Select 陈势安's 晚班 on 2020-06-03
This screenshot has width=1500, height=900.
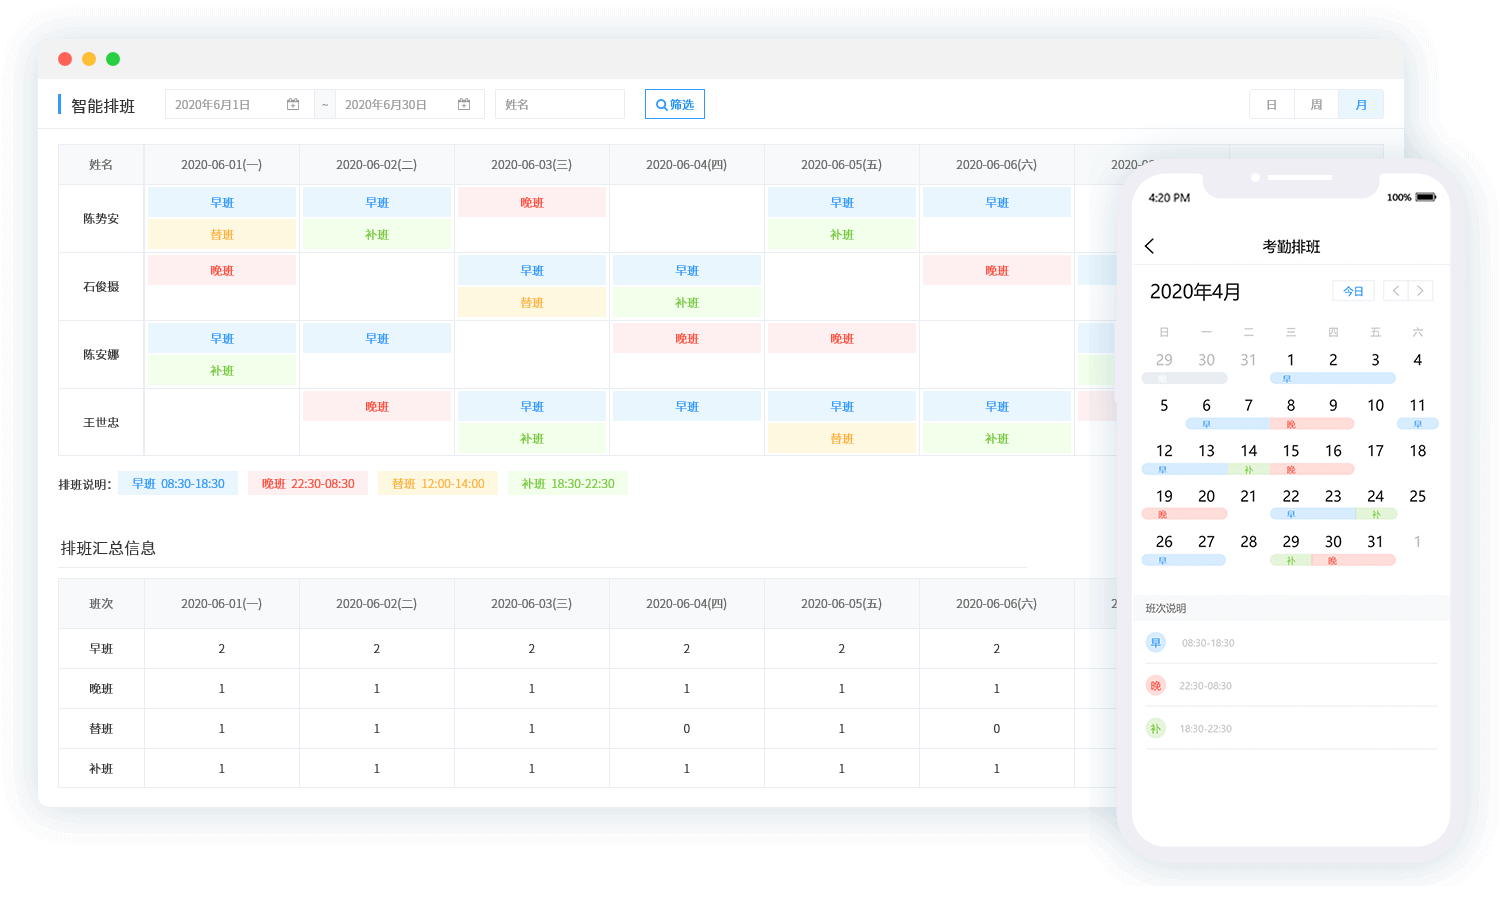click(532, 203)
